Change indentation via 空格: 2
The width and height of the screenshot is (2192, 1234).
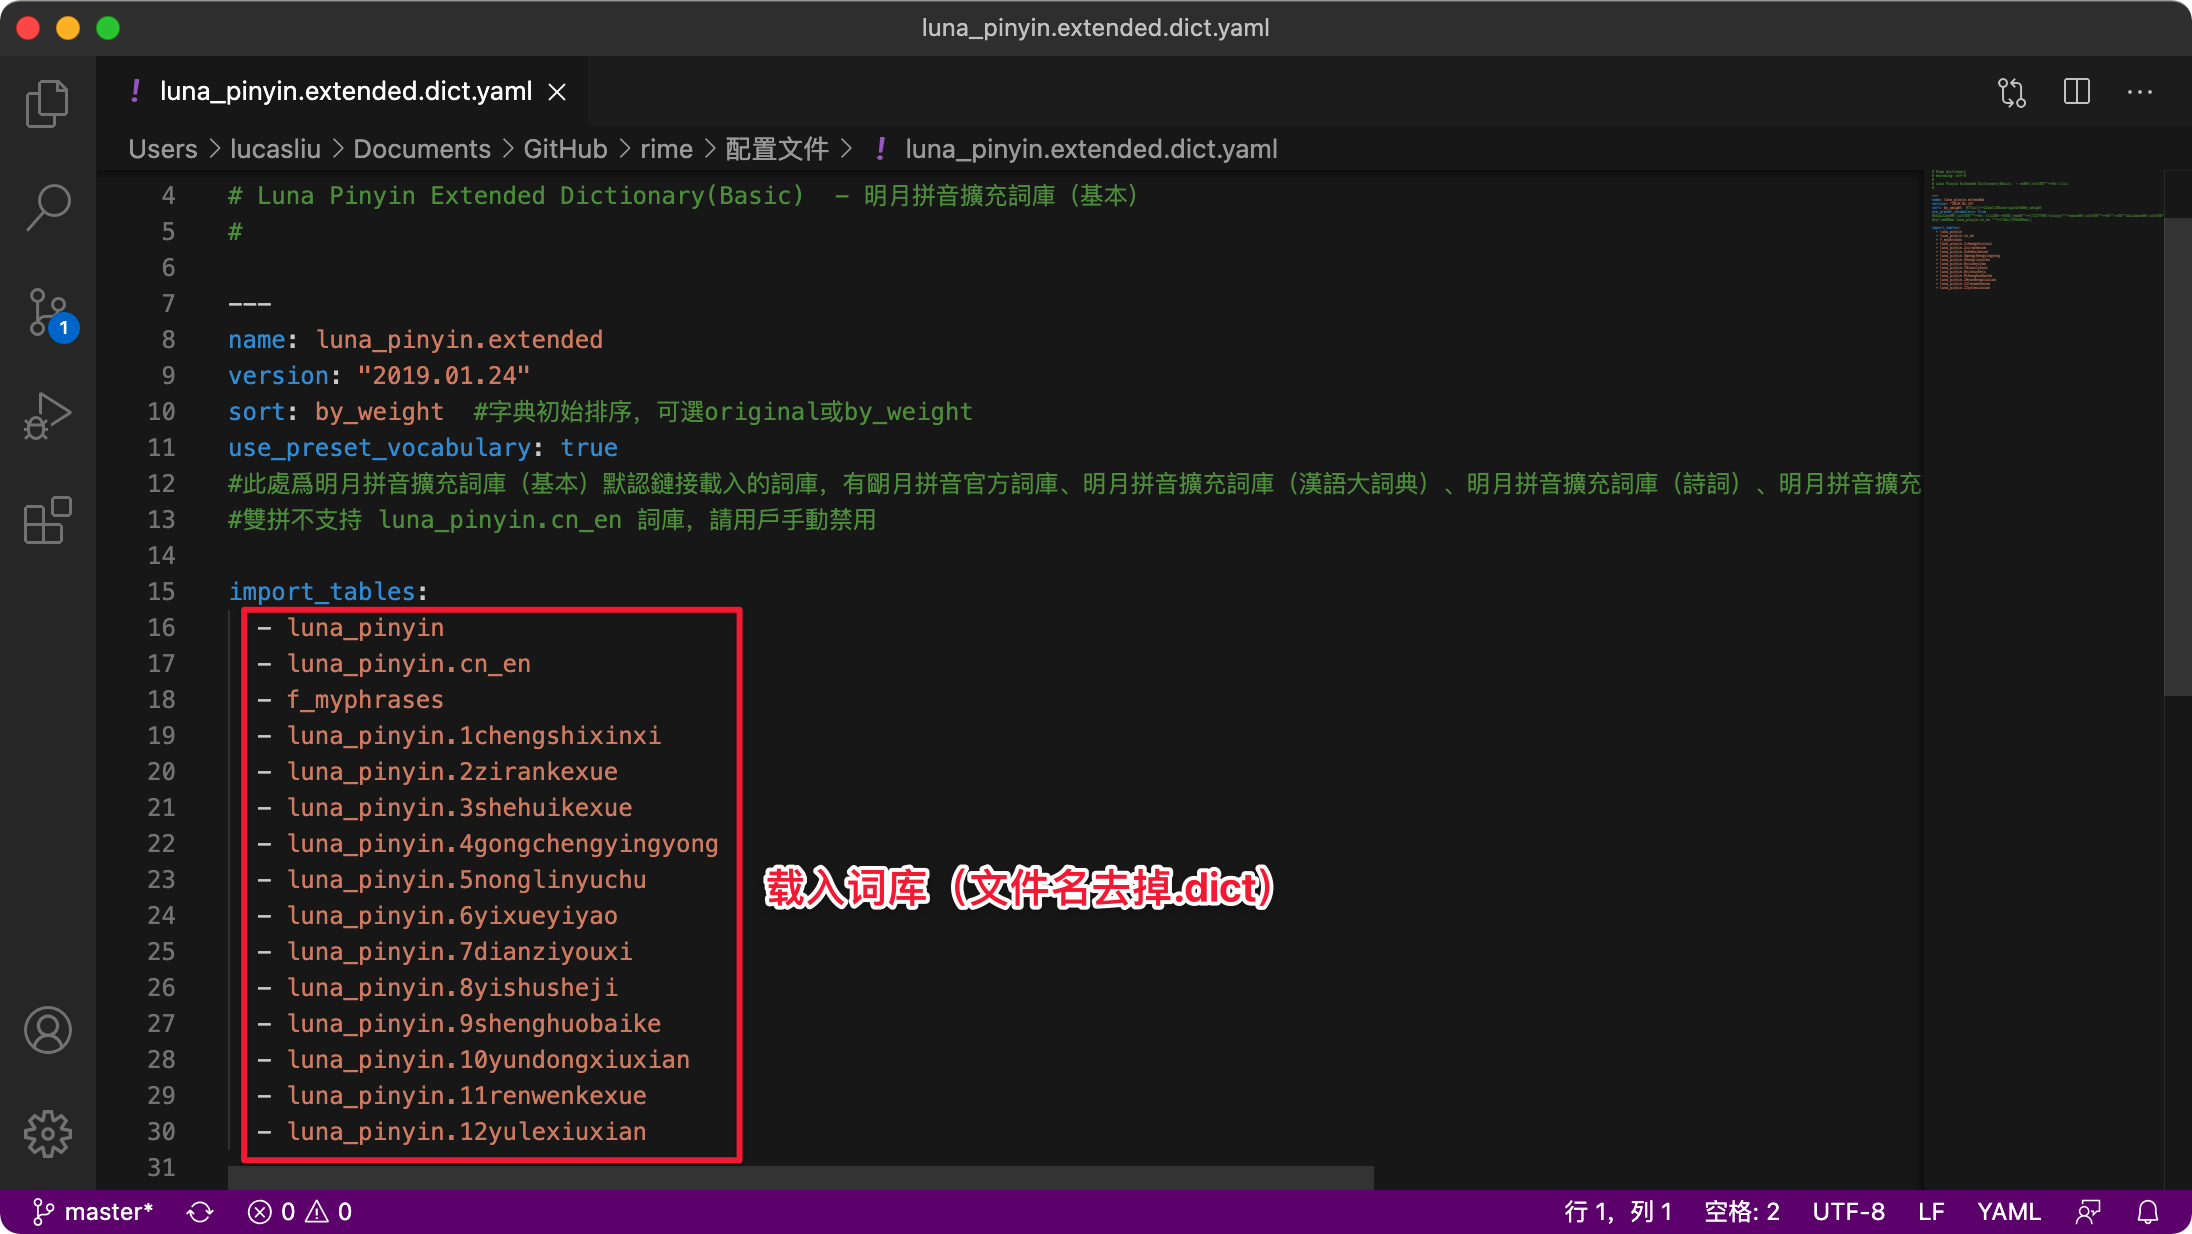pyautogui.click(x=1742, y=1212)
